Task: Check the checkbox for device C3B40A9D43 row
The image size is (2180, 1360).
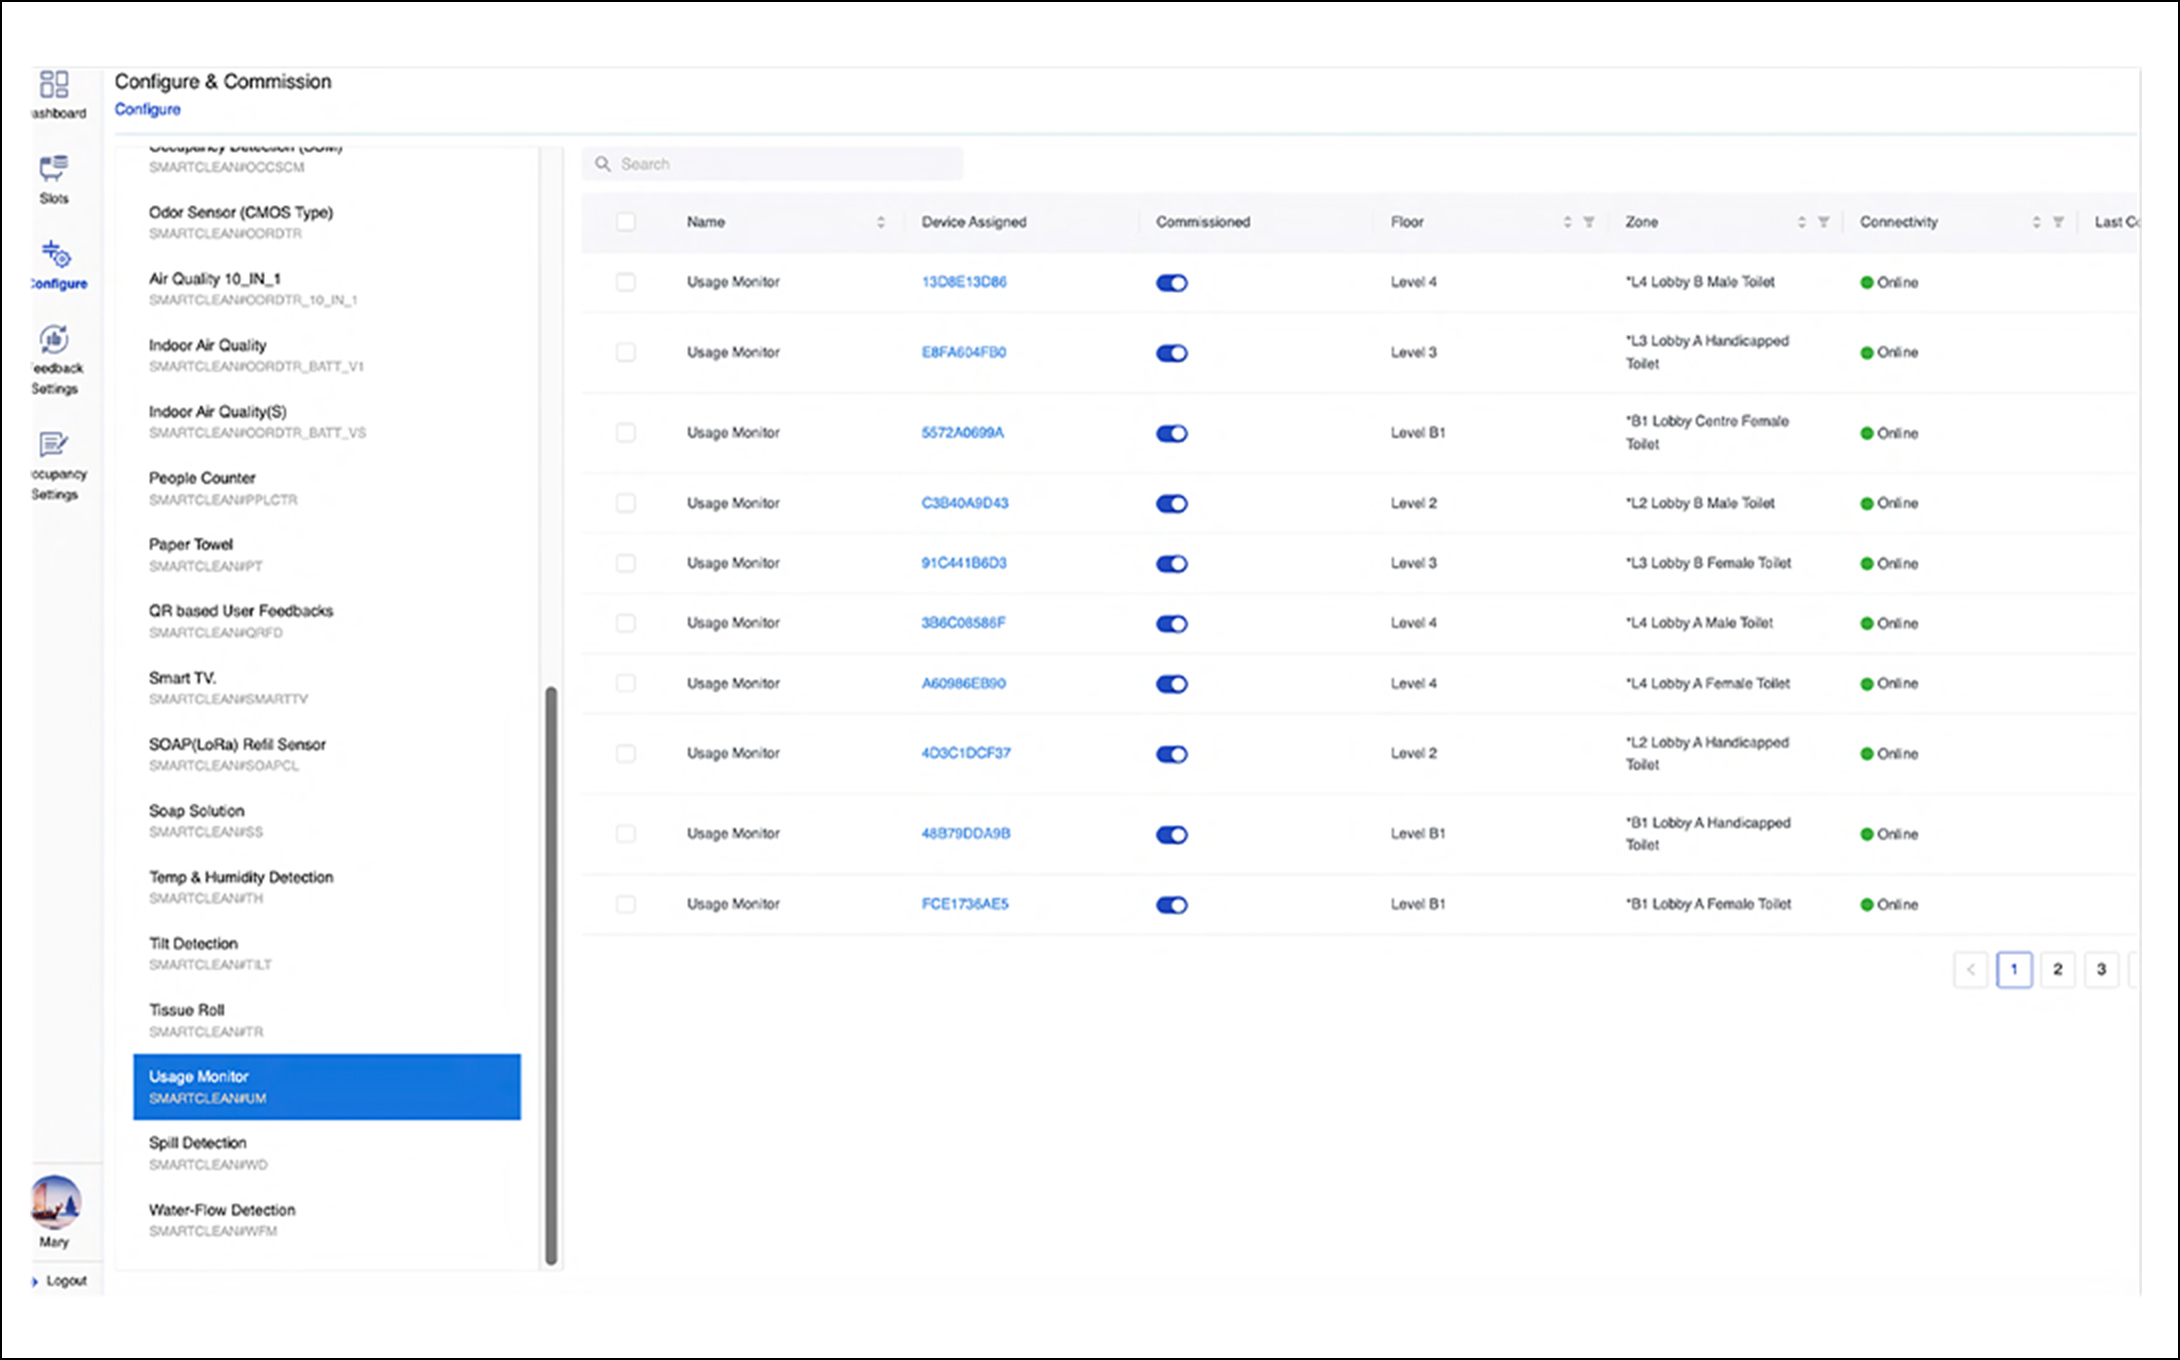Action: 626,503
